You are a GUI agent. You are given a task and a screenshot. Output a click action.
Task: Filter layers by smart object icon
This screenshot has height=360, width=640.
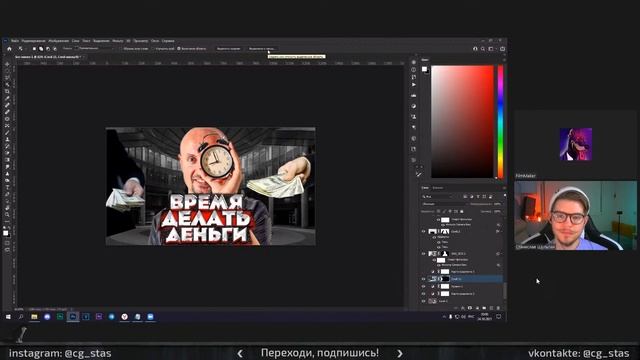pyautogui.click(x=490, y=197)
